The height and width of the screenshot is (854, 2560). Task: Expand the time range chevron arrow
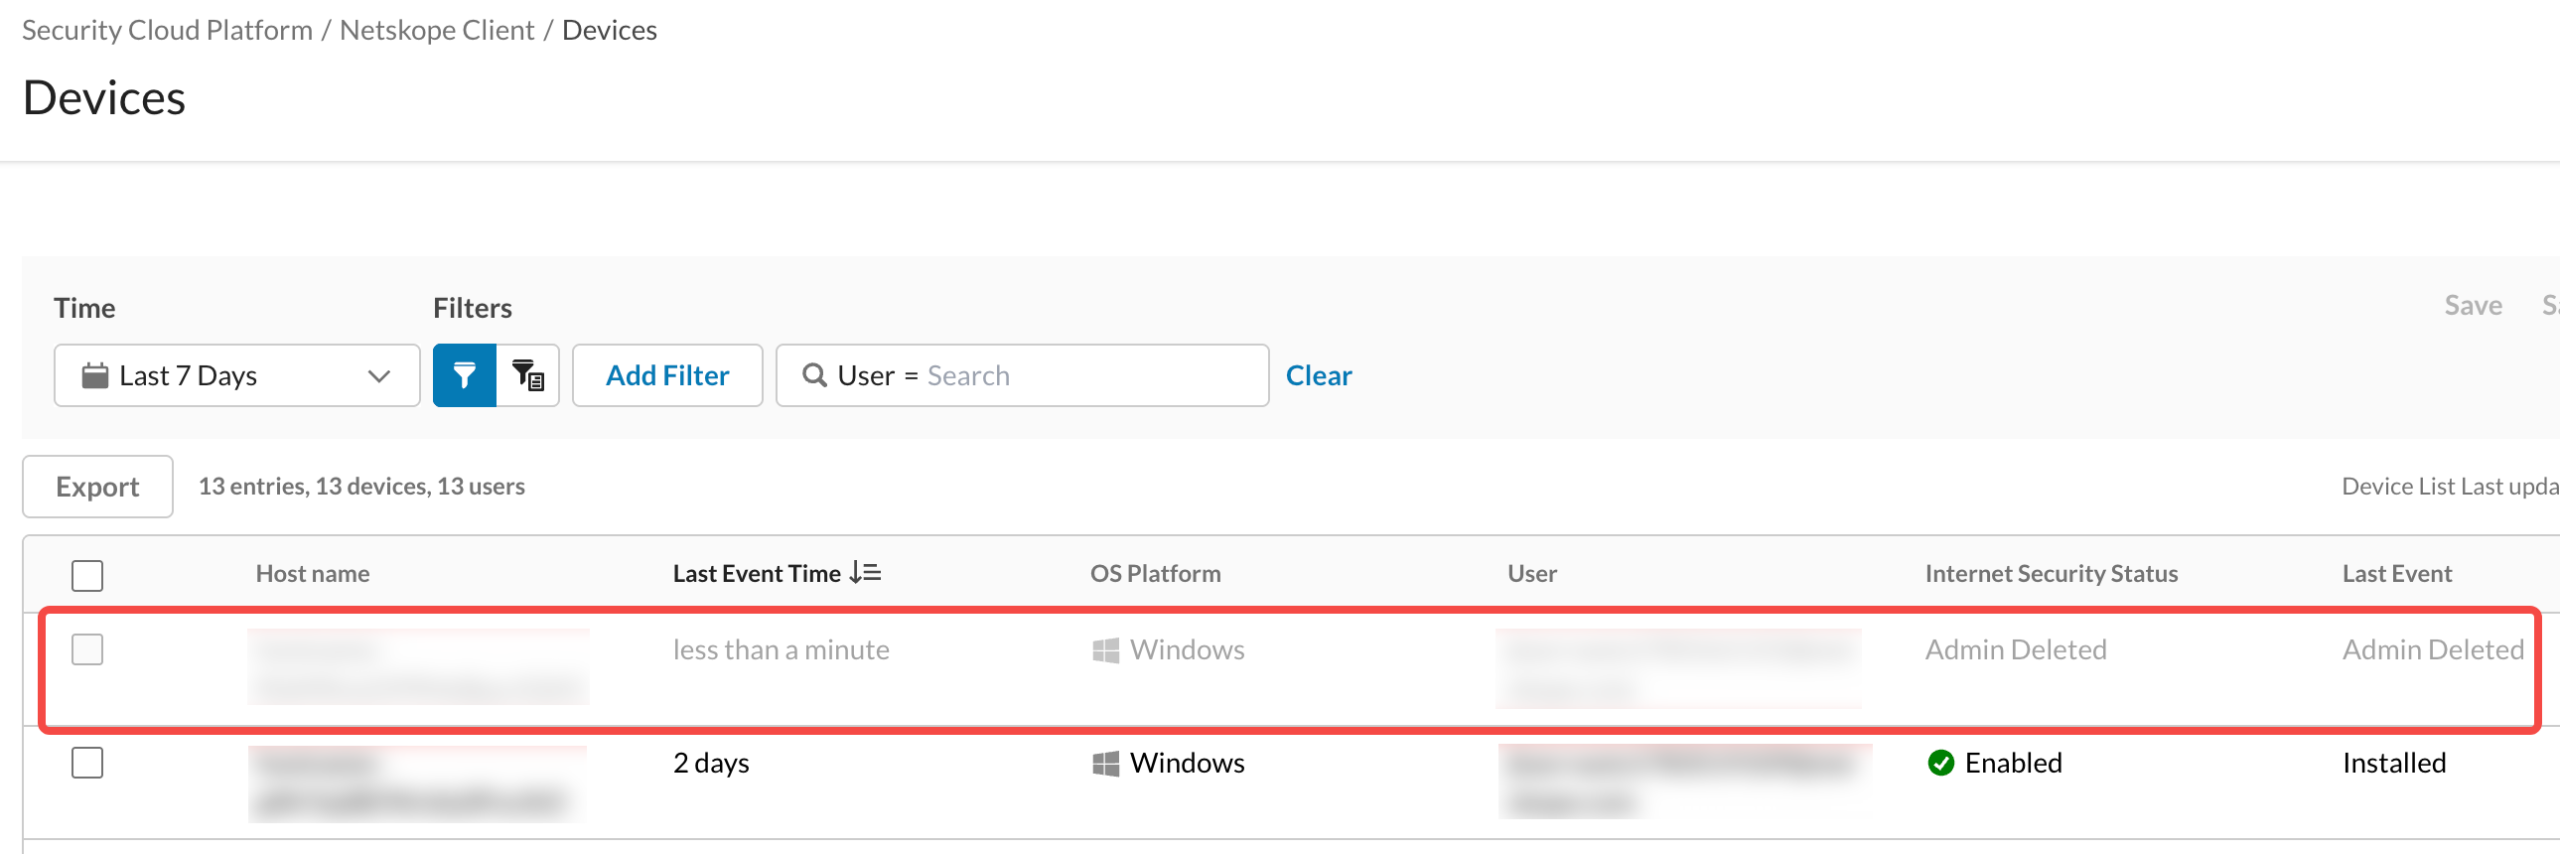(379, 376)
